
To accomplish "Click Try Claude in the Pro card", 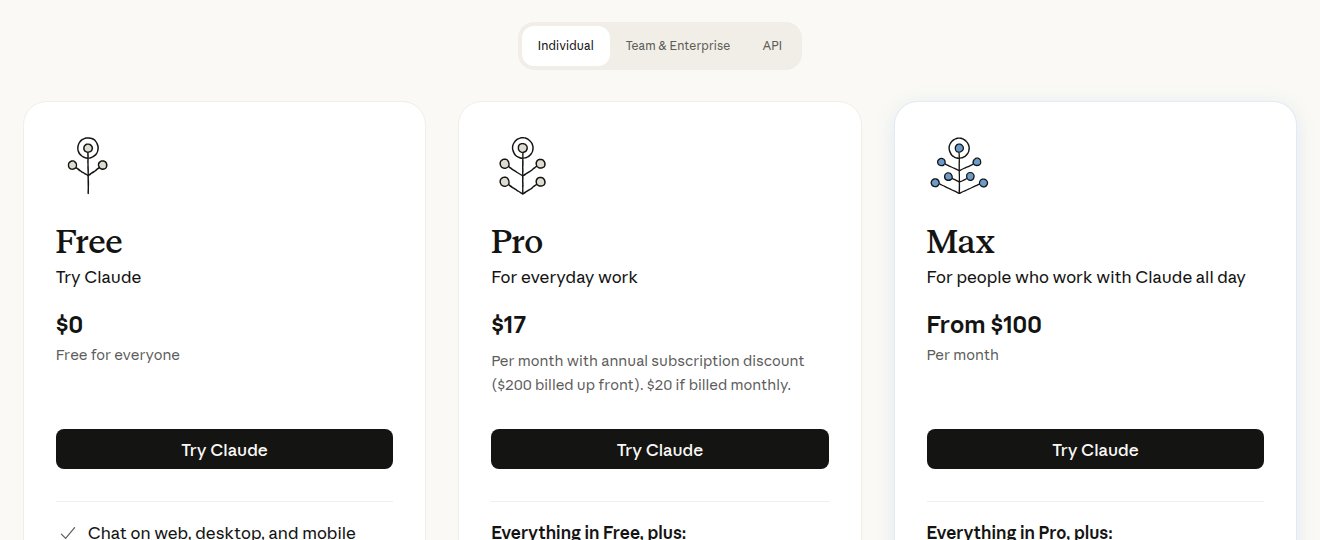I will pos(660,449).
